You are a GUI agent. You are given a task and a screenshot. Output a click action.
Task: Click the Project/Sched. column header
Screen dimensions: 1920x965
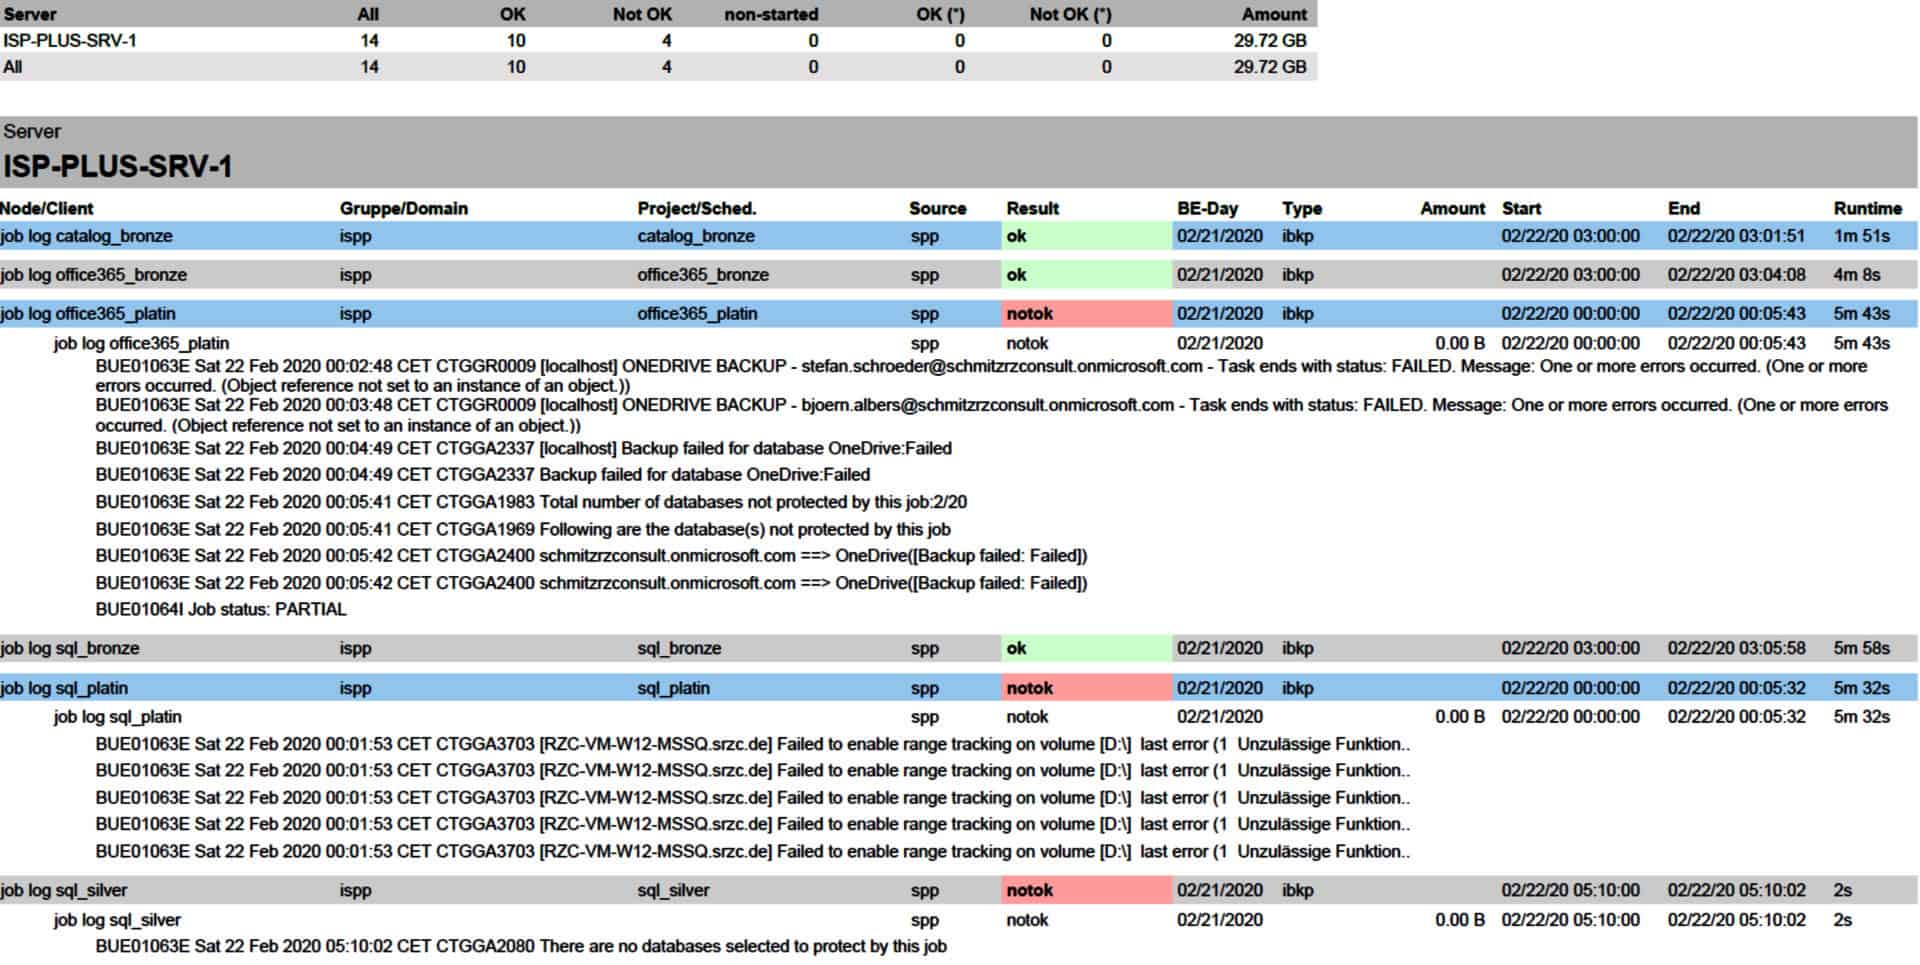click(x=696, y=208)
